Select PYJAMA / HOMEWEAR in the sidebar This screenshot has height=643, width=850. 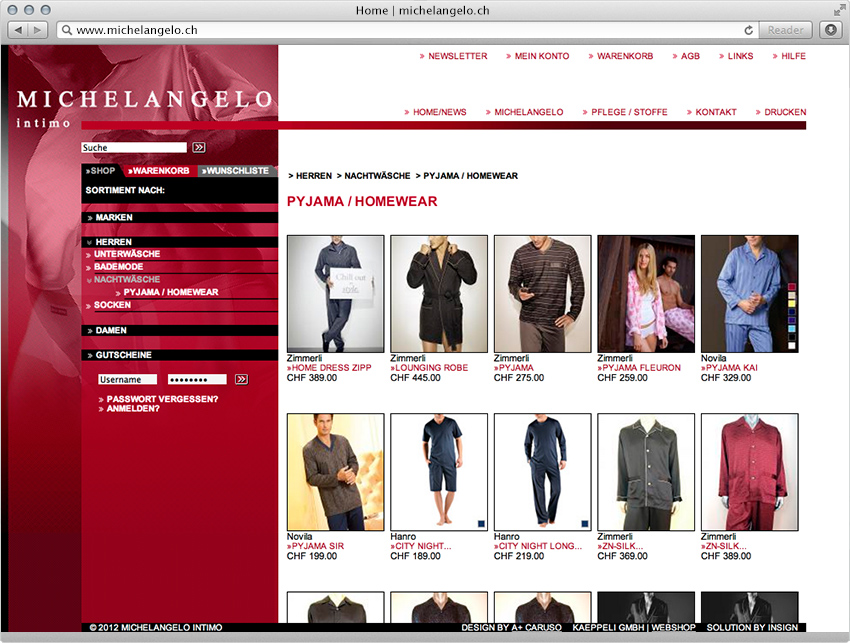171,292
